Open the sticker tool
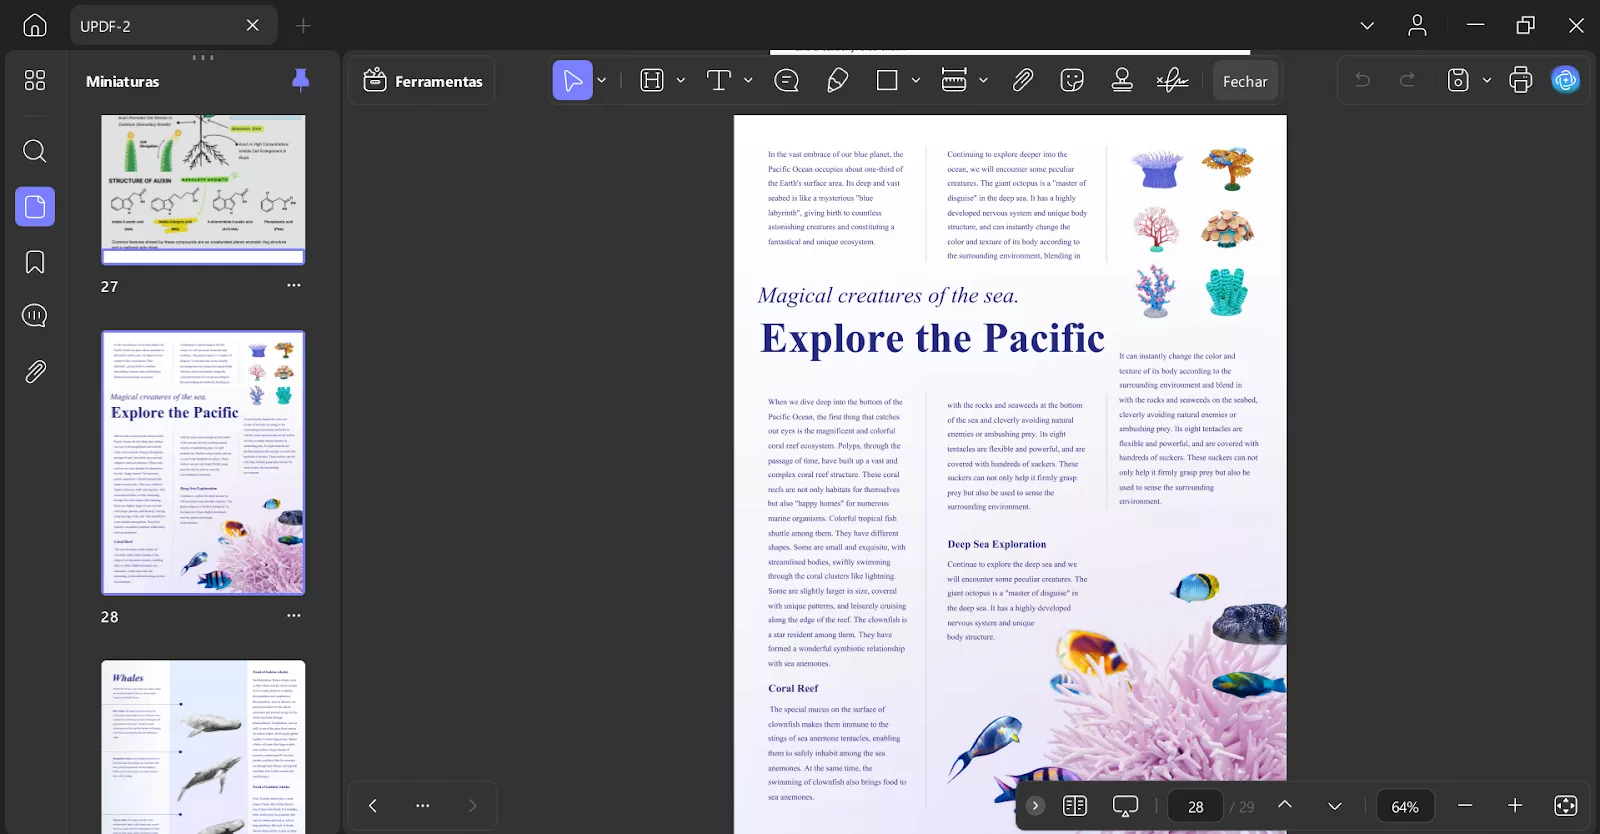This screenshot has width=1600, height=834. point(1072,81)
